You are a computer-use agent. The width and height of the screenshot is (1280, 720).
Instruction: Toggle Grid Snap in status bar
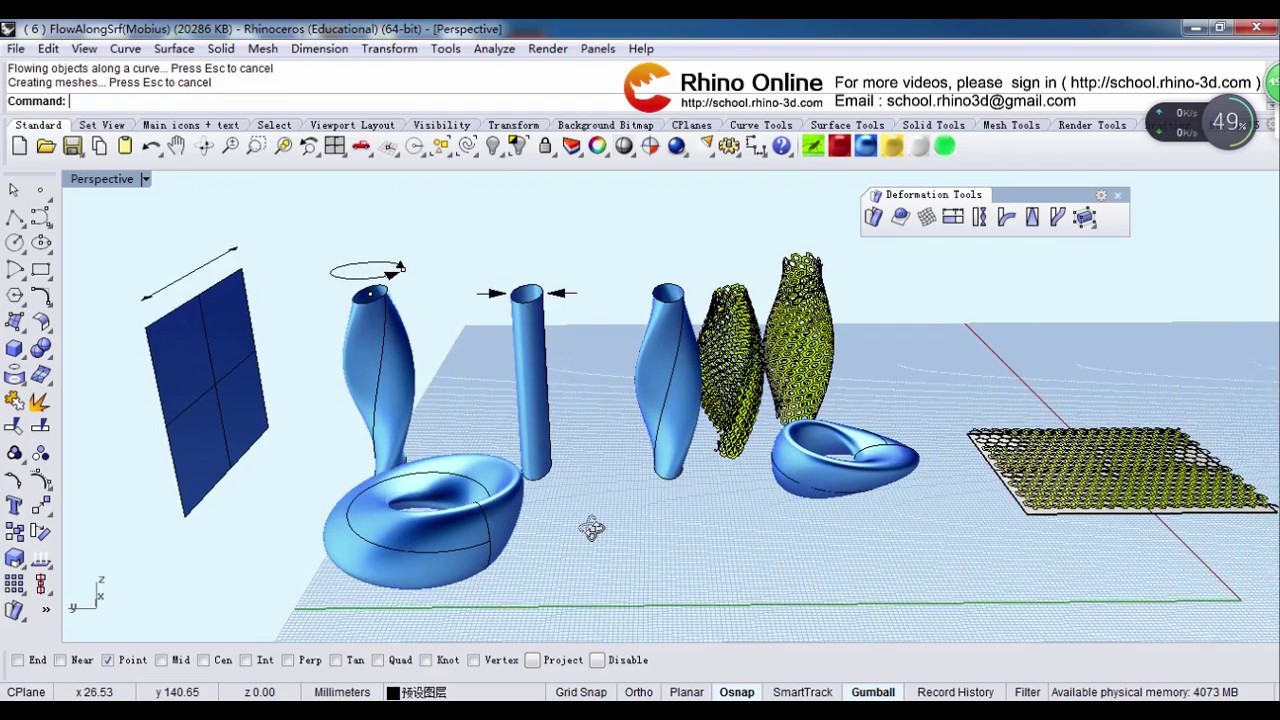pyautogui.click(x=581, y=692)
